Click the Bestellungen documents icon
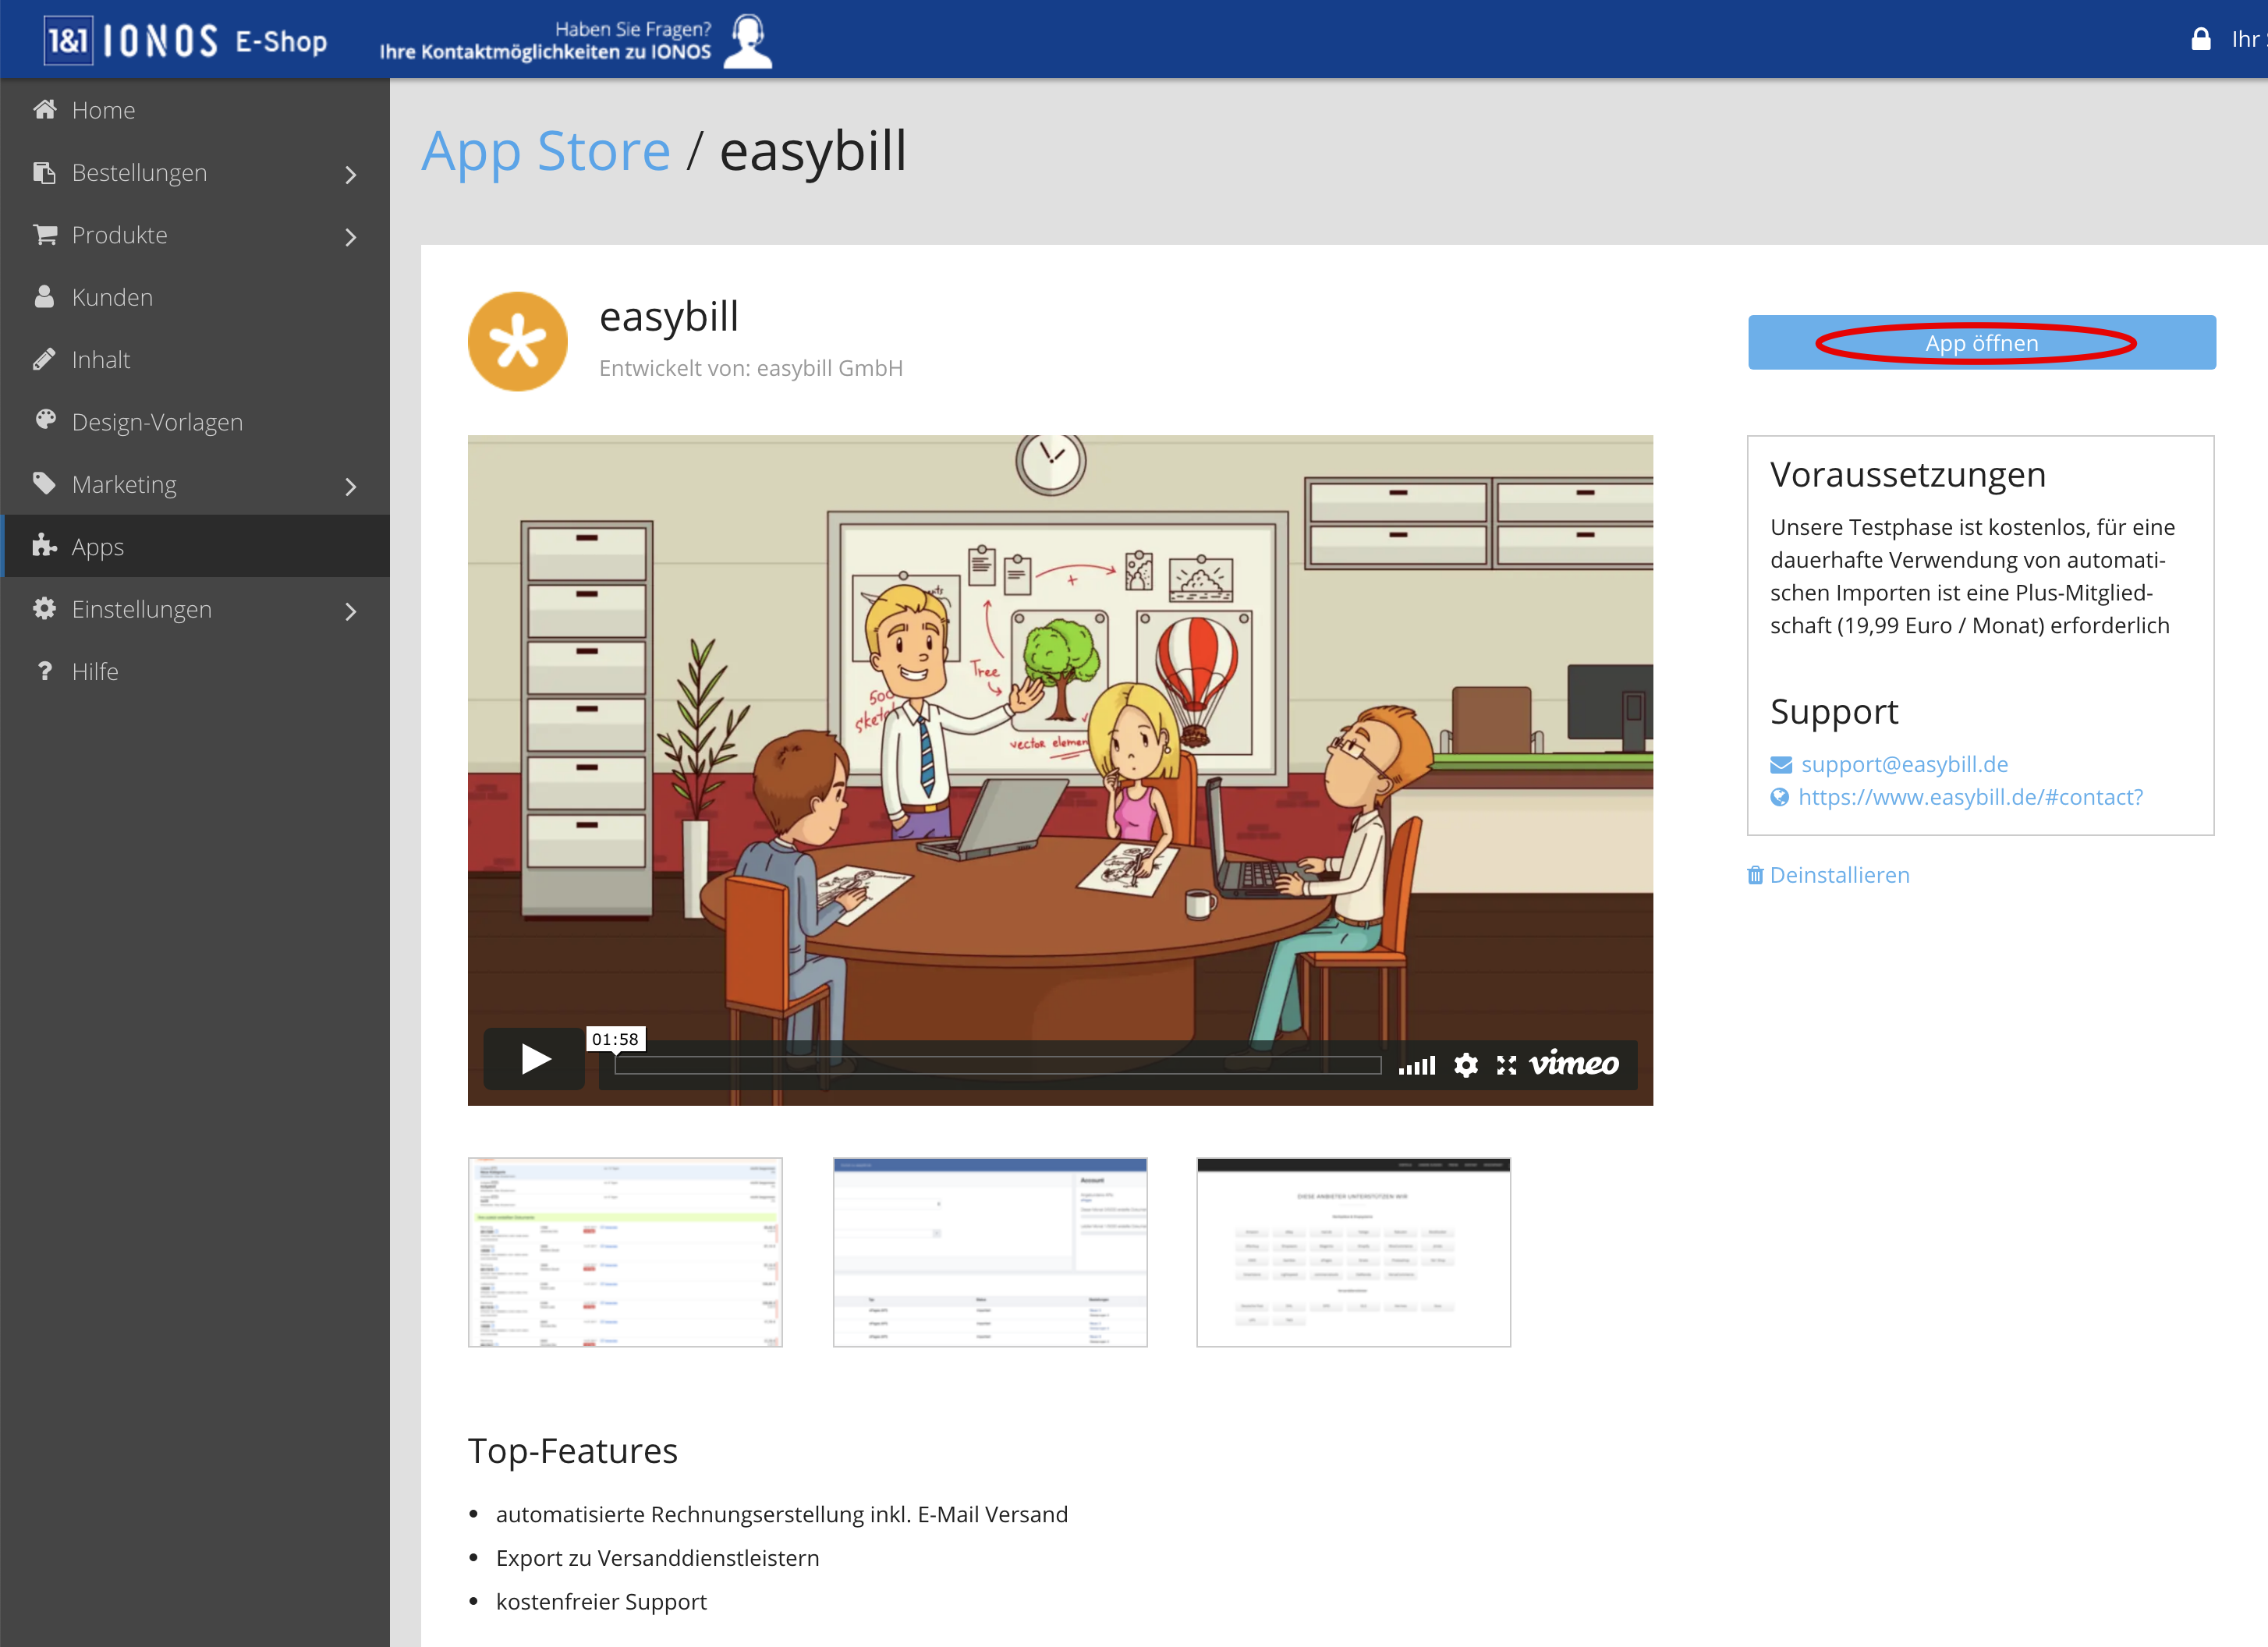2268x1647 pixels. 45,172
